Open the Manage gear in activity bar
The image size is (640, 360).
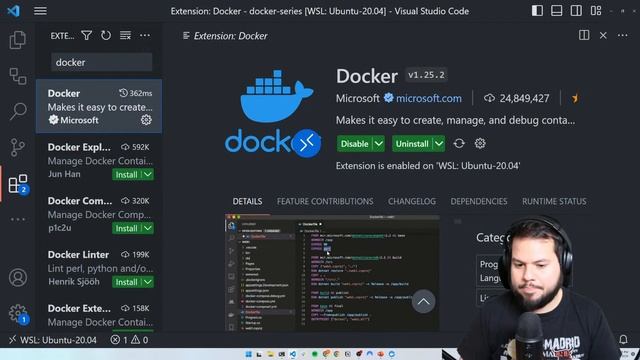pyautogui.click(x=18, y=313)
